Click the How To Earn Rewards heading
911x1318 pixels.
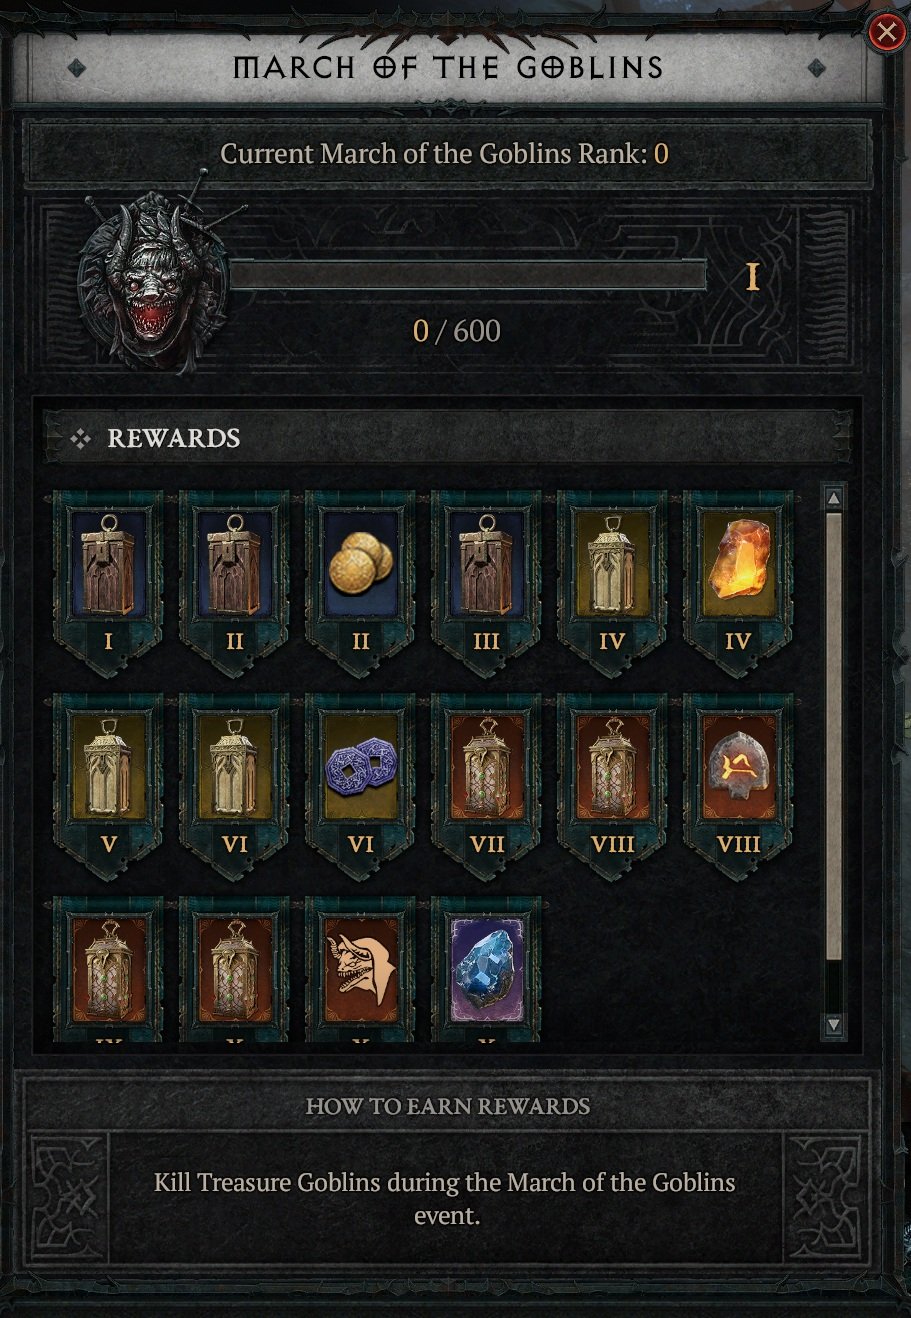pyautogui.click(x=447, y=1106)
